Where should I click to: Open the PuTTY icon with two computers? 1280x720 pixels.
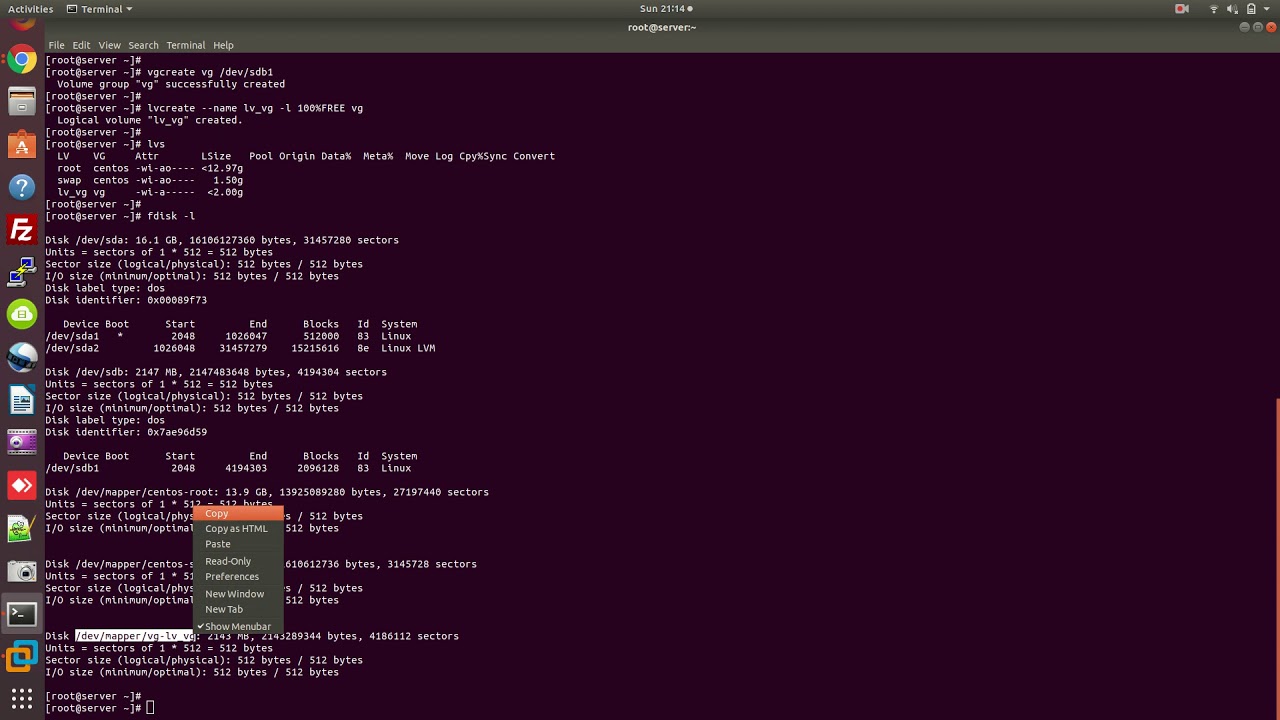(x=21, y=272)
